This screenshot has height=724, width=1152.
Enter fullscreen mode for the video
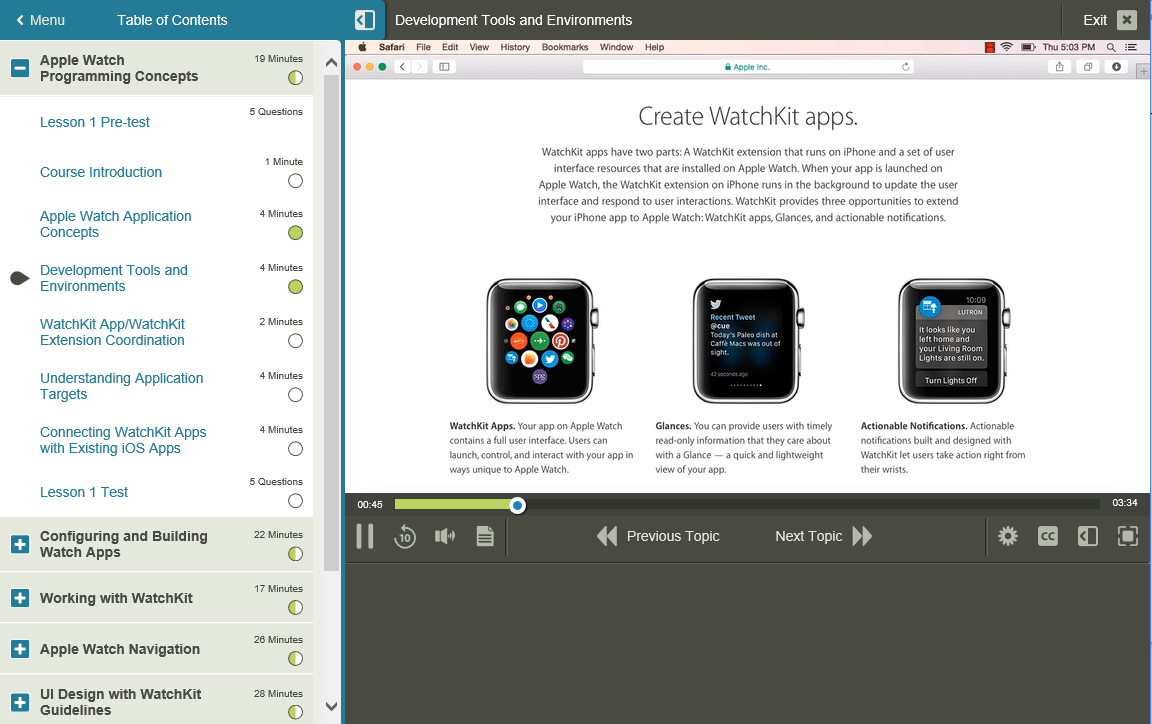click(1127, 536)
